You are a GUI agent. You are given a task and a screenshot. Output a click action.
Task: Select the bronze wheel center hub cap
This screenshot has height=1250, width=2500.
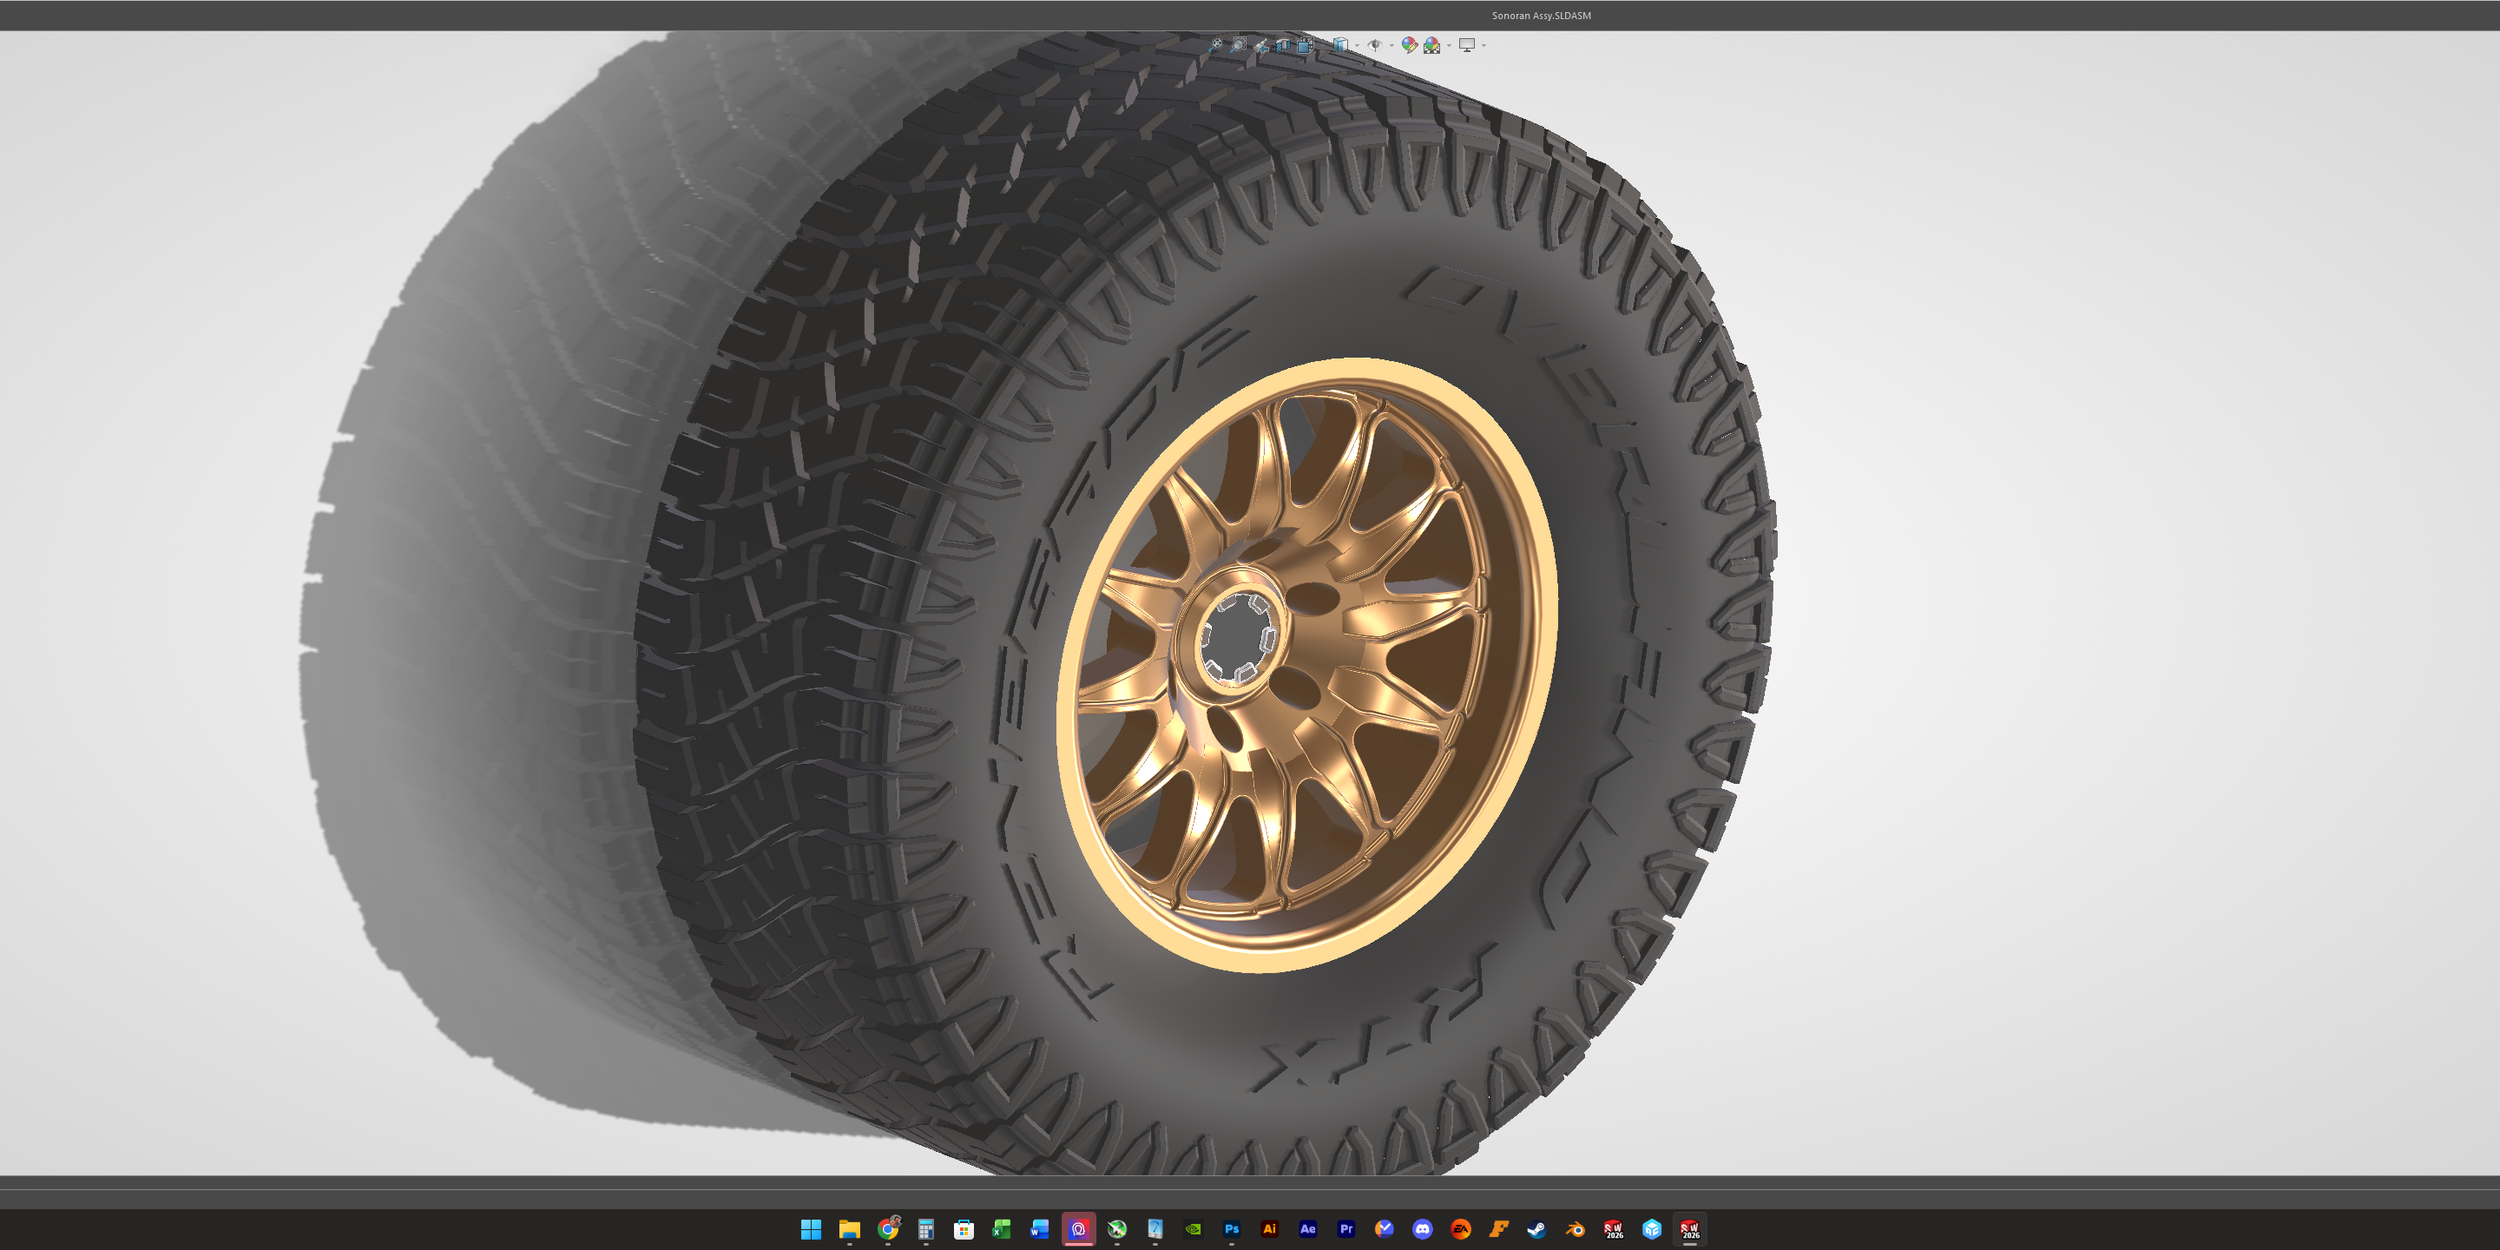(1238, 637)
